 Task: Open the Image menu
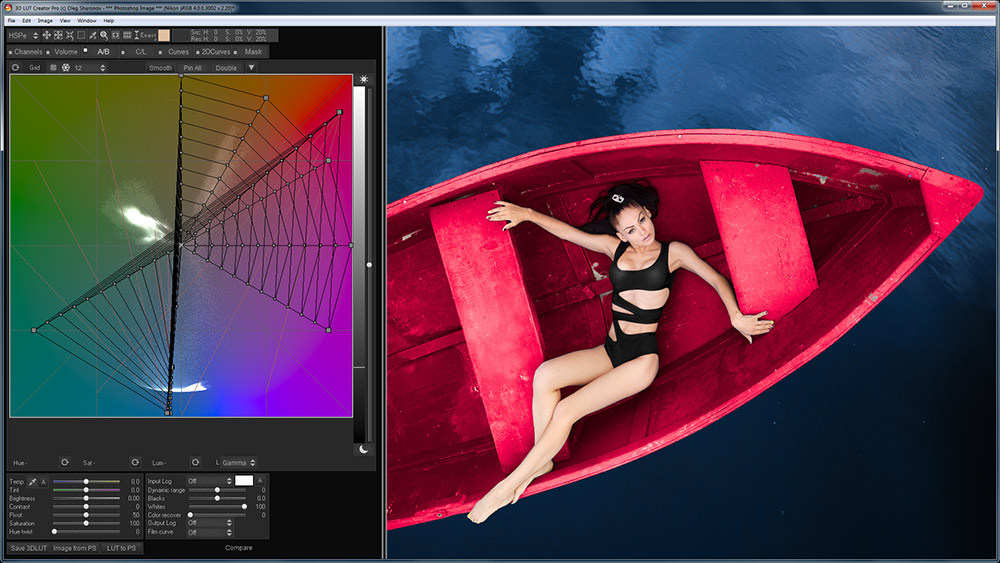click(45, 20)
